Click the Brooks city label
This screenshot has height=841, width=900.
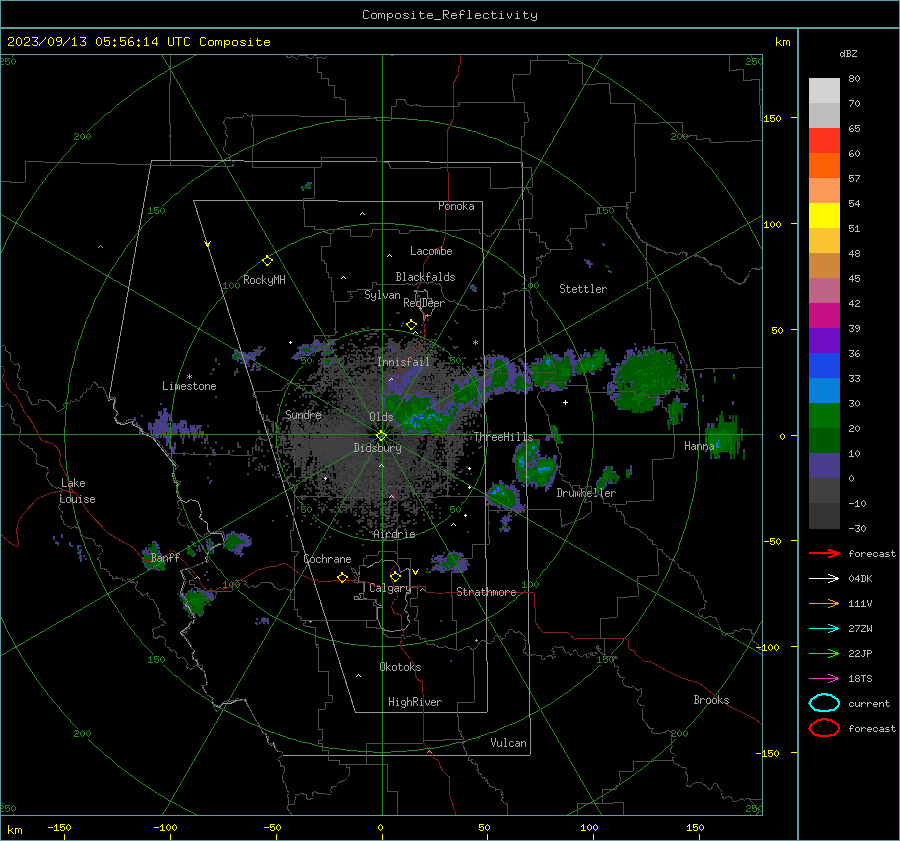[x=711, y=700]
